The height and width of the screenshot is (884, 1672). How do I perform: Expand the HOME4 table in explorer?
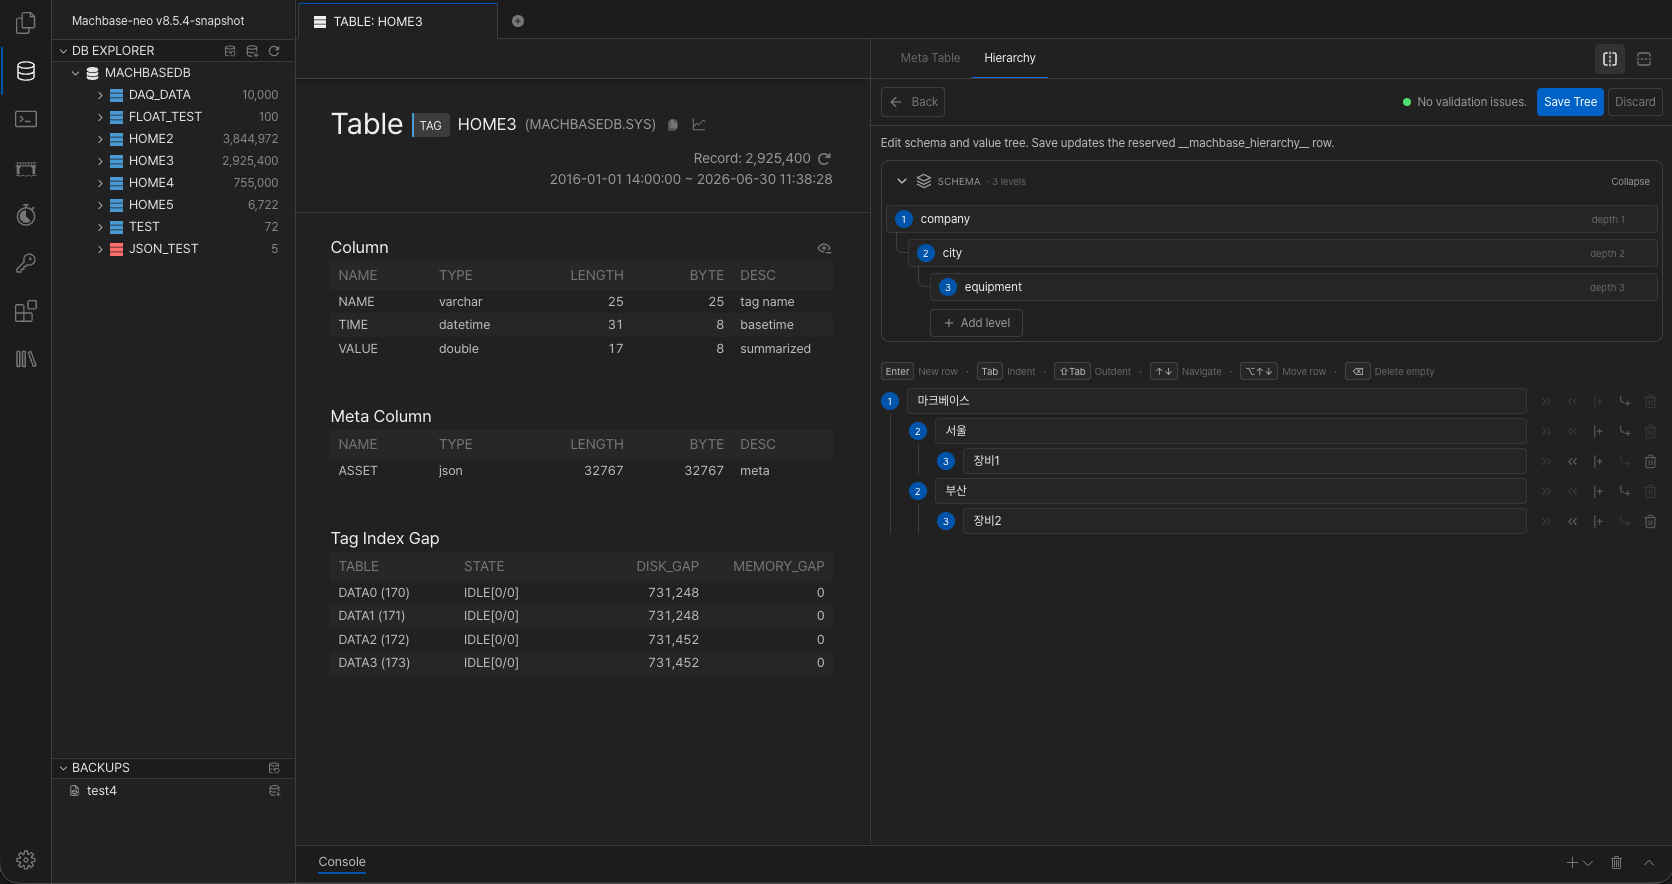100,183
